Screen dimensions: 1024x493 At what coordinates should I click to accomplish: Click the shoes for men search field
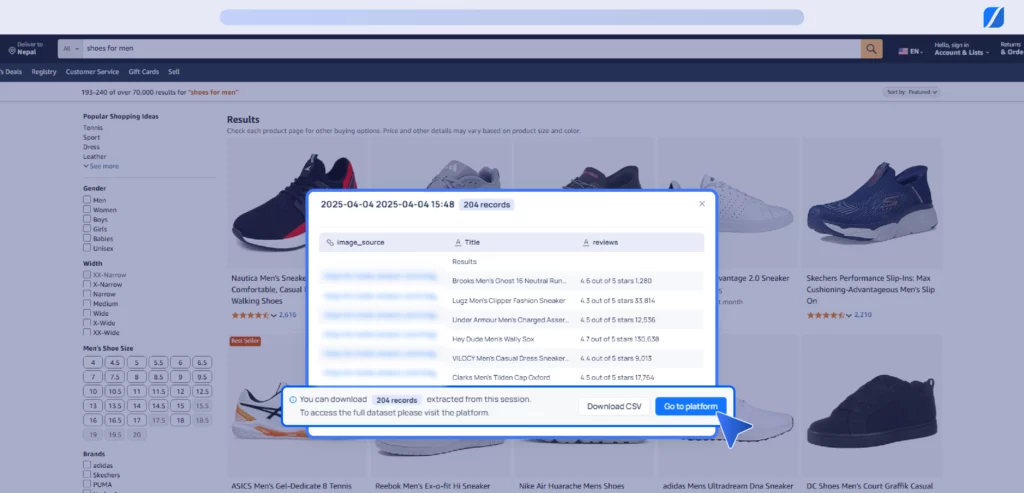click(x=470, y=48)
